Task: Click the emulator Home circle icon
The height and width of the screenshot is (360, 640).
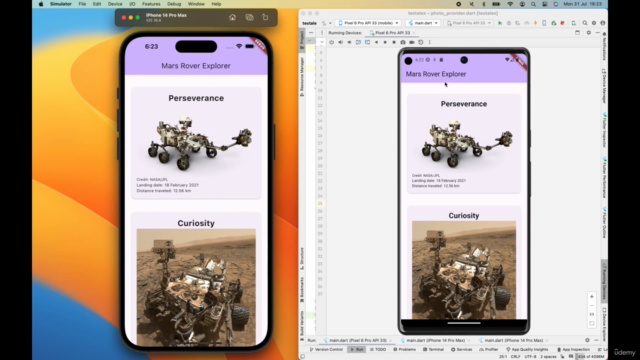Action: point(385,42)
